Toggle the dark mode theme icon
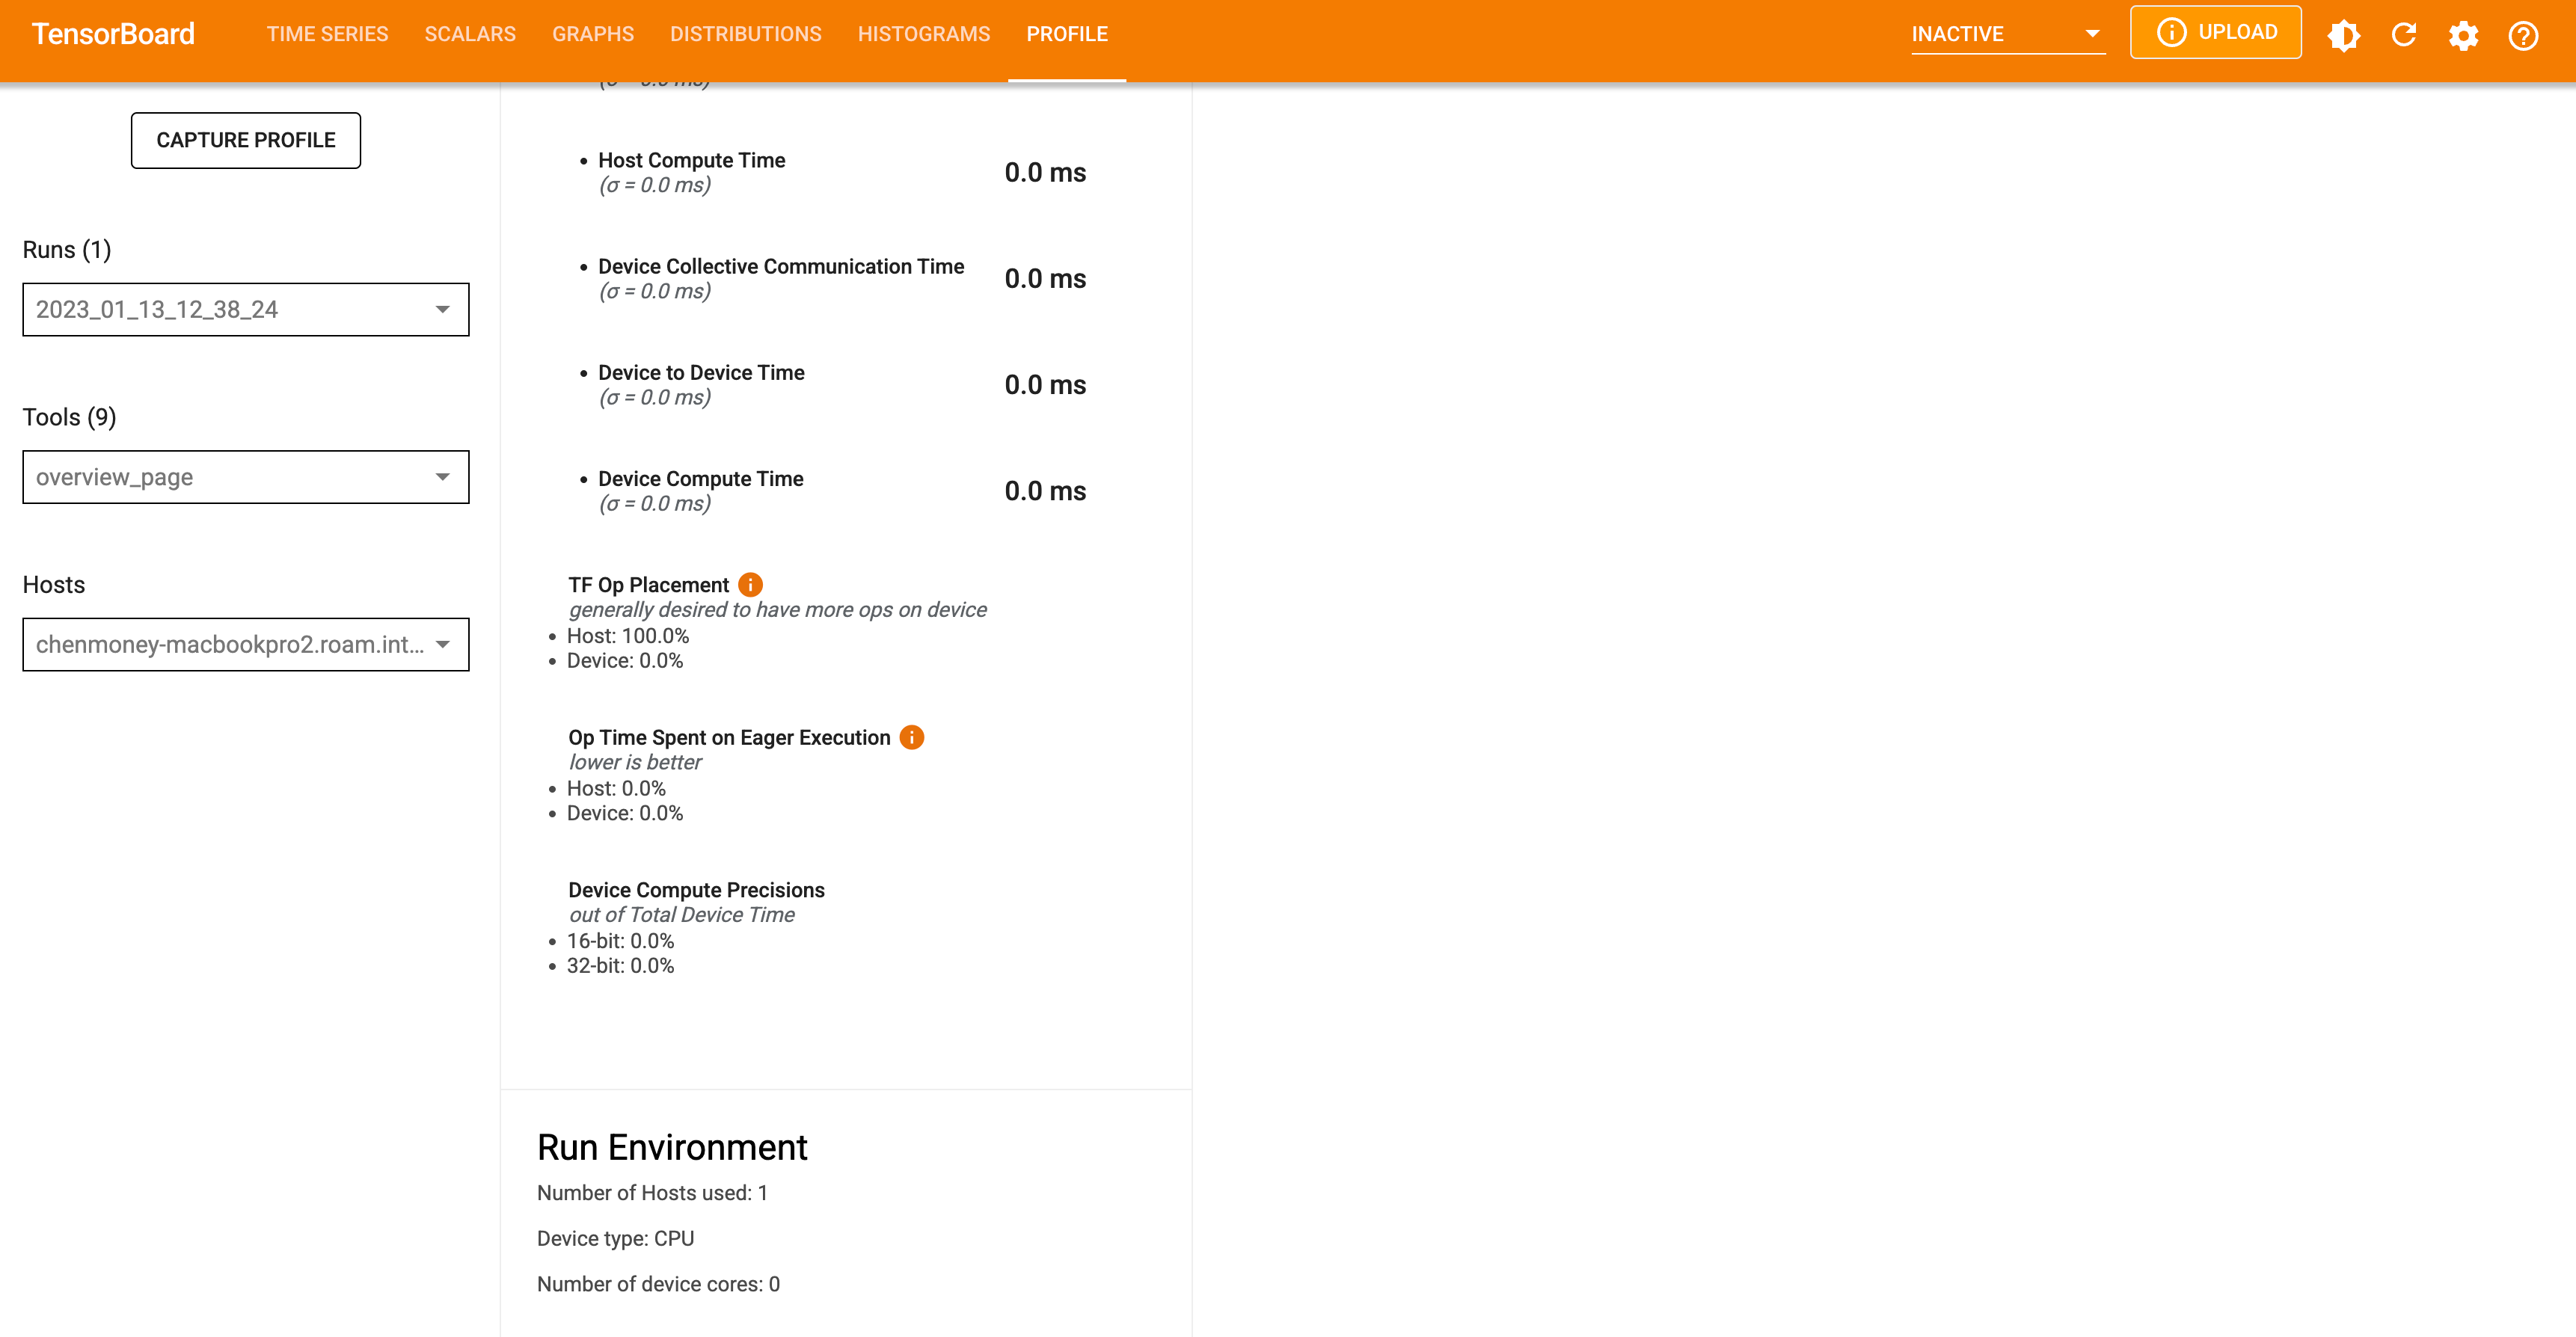2576x1337 pixels. click(2343, 35)
